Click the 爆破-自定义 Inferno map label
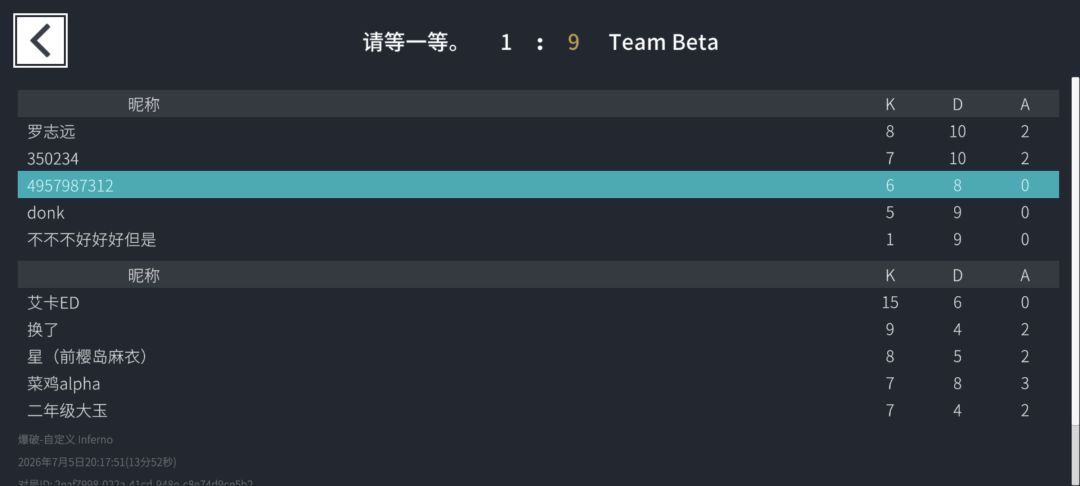 point(65,439)
